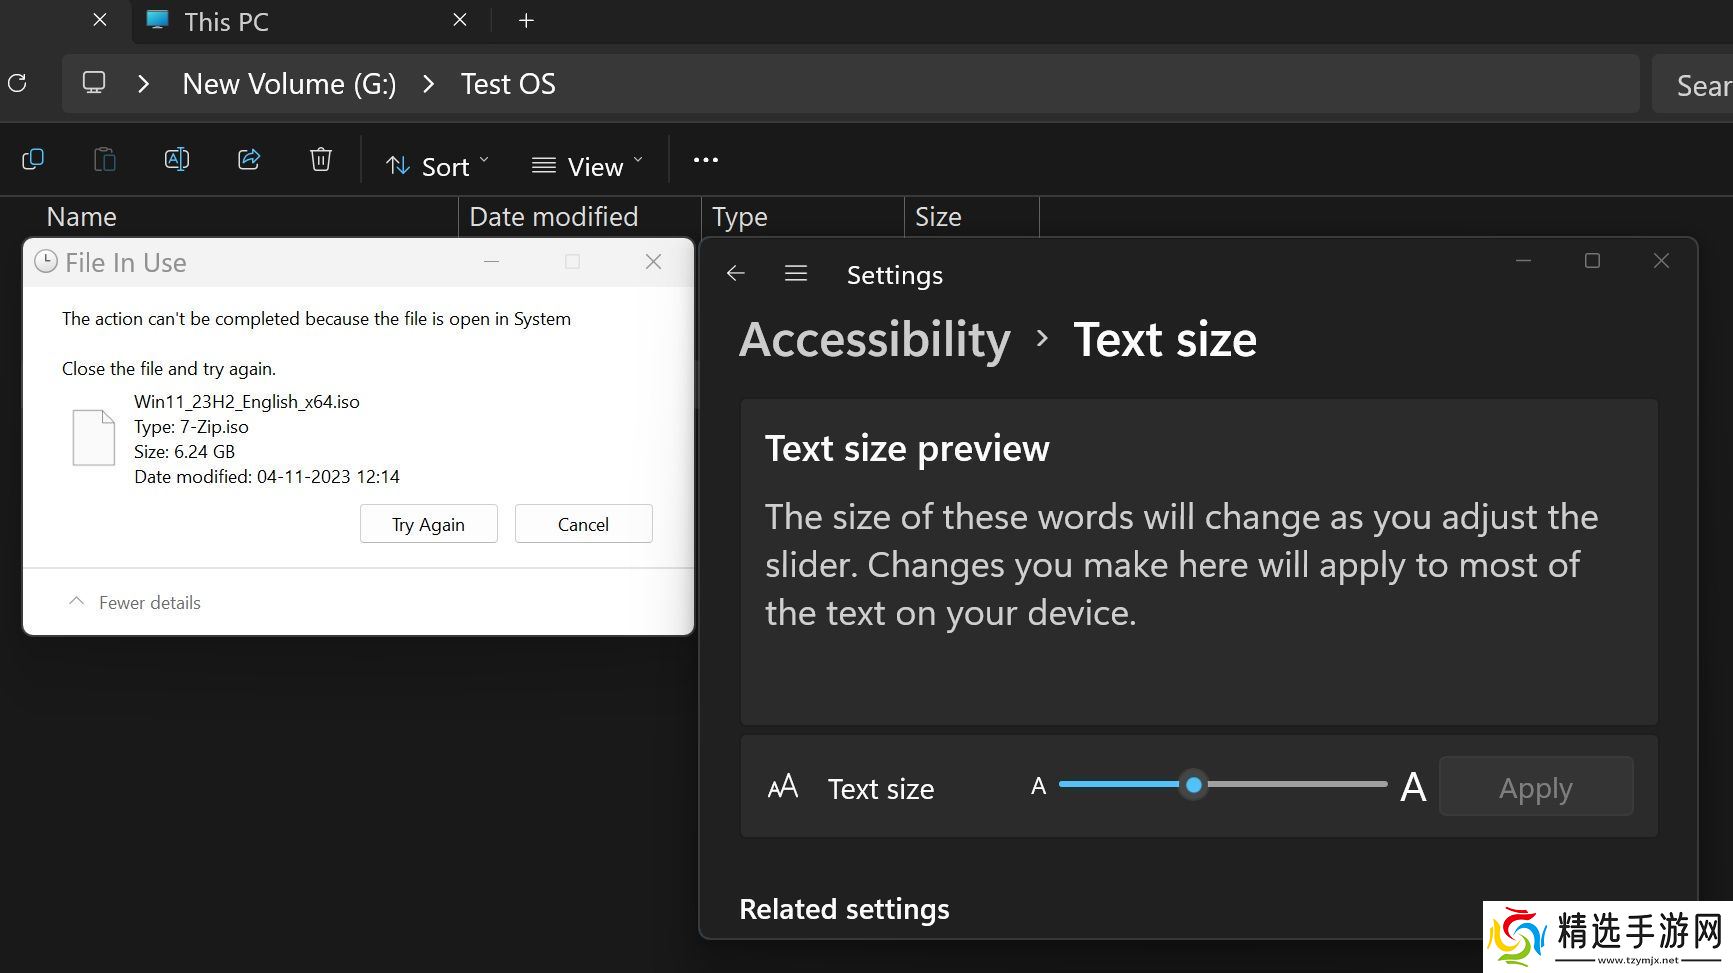Open the View dropdown menu
This screenshot has width=1733, height=973.
point(587,166)
